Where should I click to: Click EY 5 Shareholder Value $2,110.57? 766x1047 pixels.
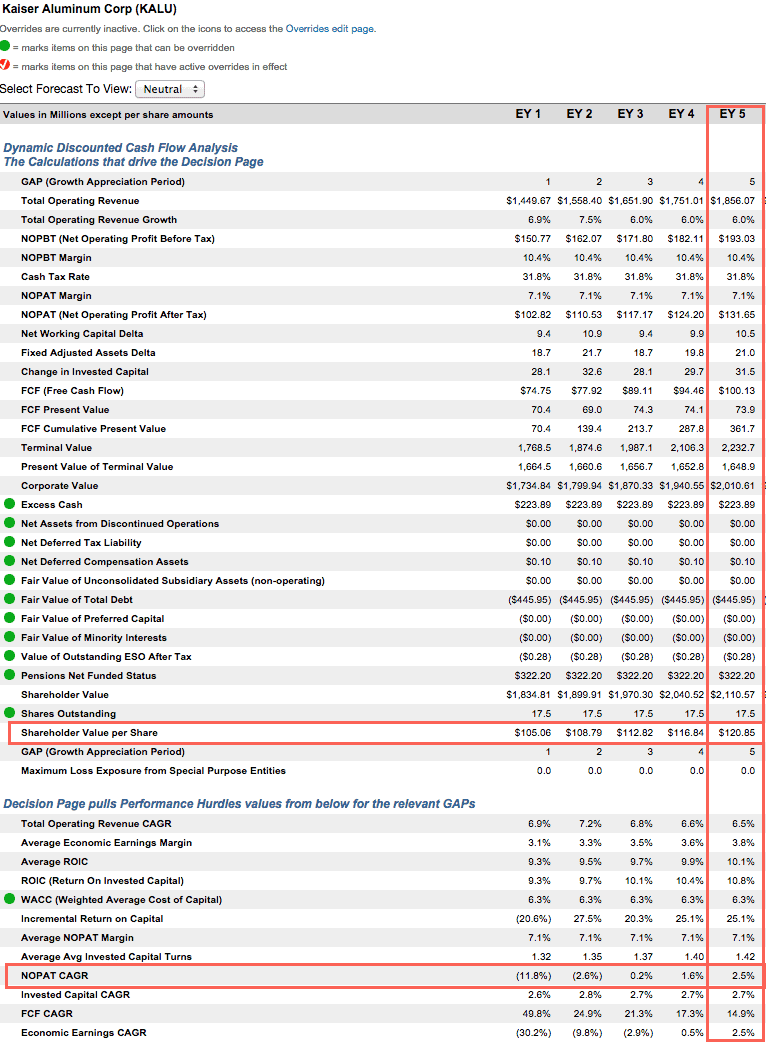click(x=733, y=694)
